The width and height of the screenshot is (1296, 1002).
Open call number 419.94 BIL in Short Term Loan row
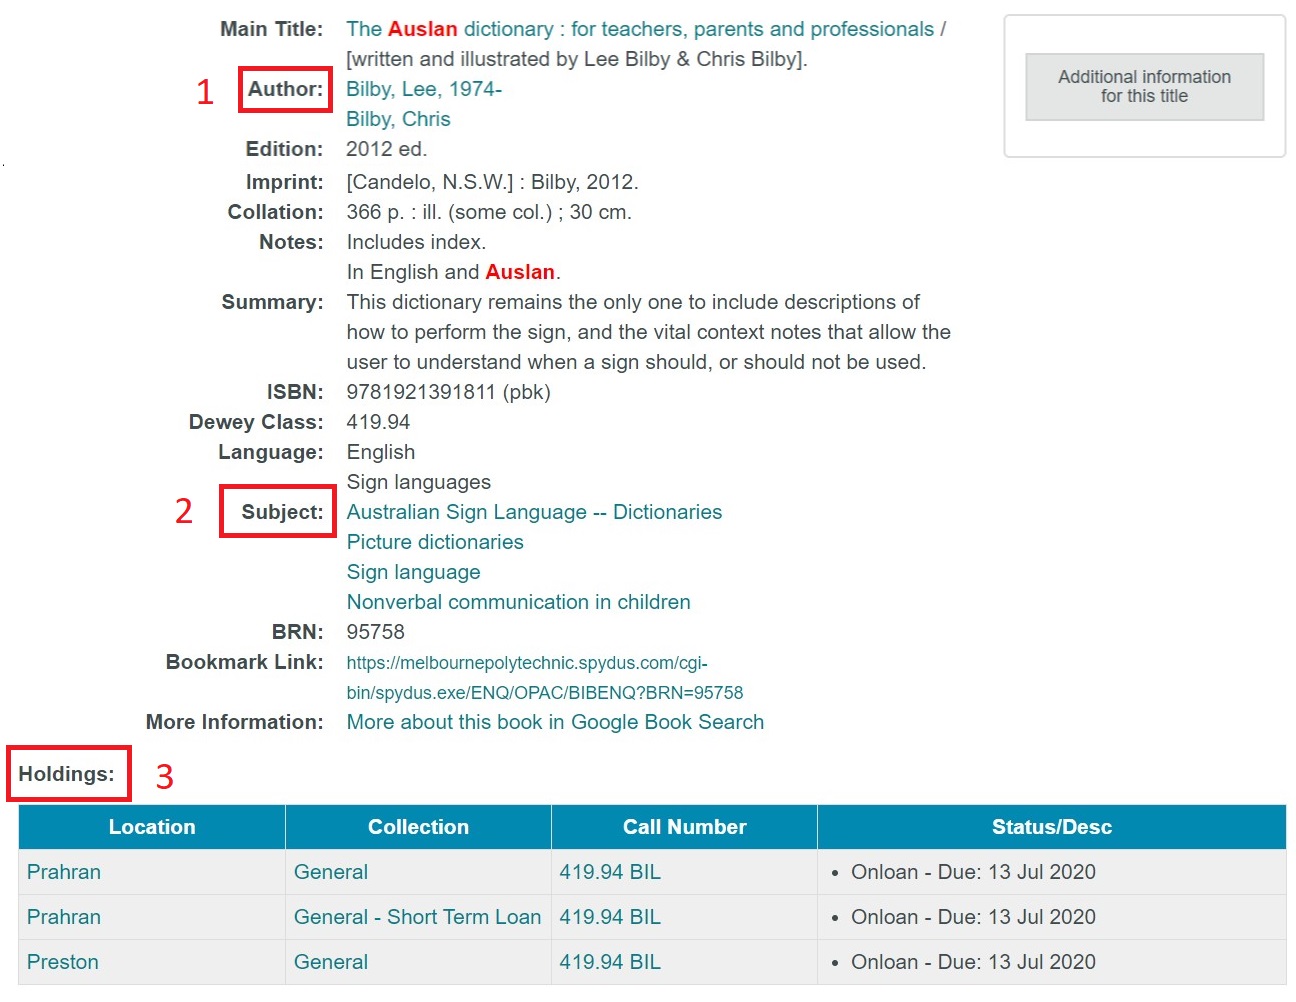(x=610, y=917)
